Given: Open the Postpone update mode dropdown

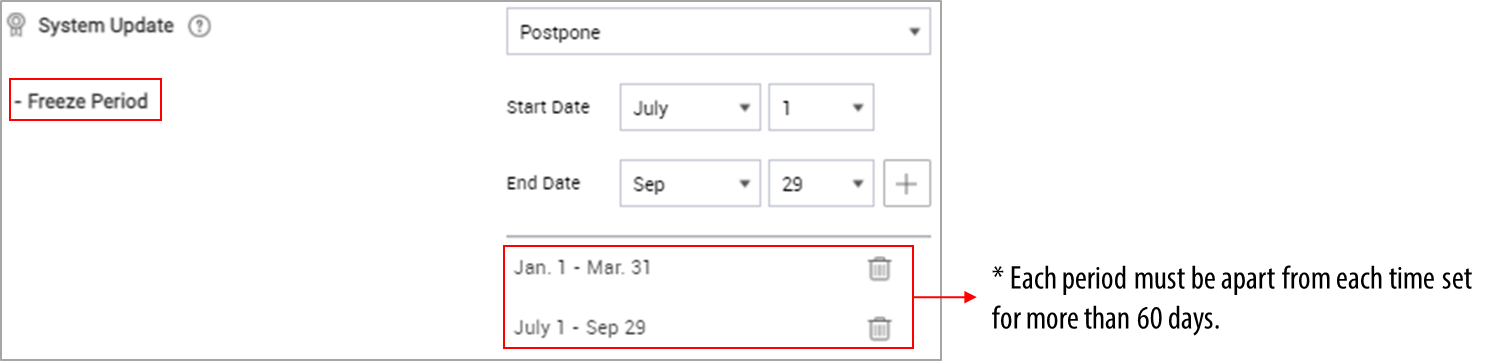Looking at the screenshot, I should coord(718,32).
